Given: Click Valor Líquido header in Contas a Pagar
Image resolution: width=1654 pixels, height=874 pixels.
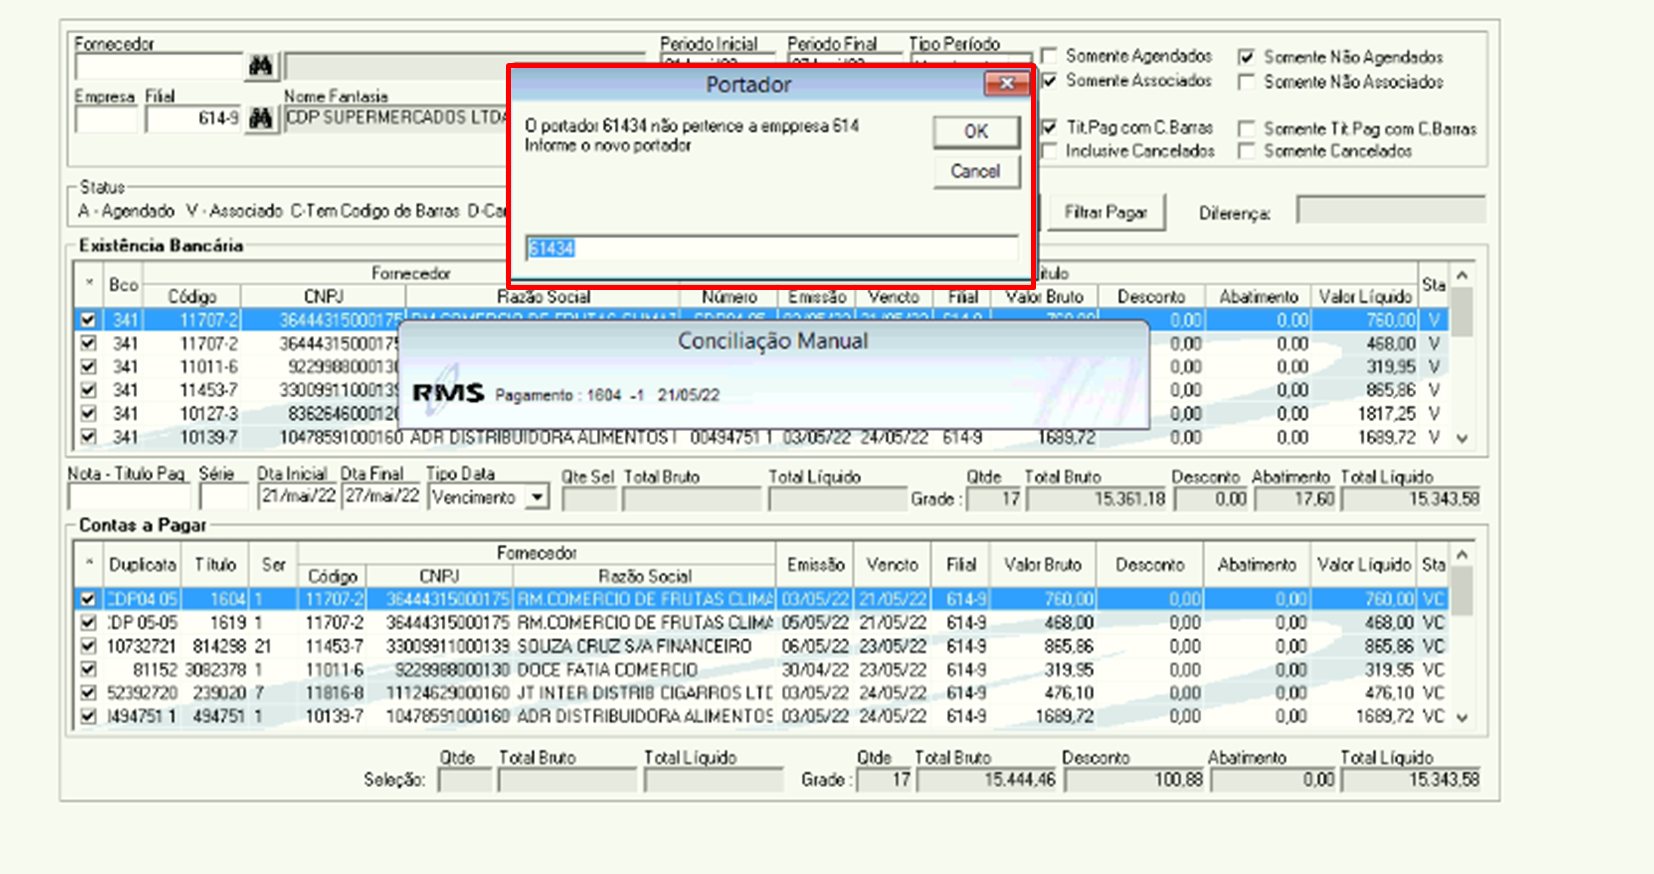Looking at the screenshot, I should [1363, 564].
